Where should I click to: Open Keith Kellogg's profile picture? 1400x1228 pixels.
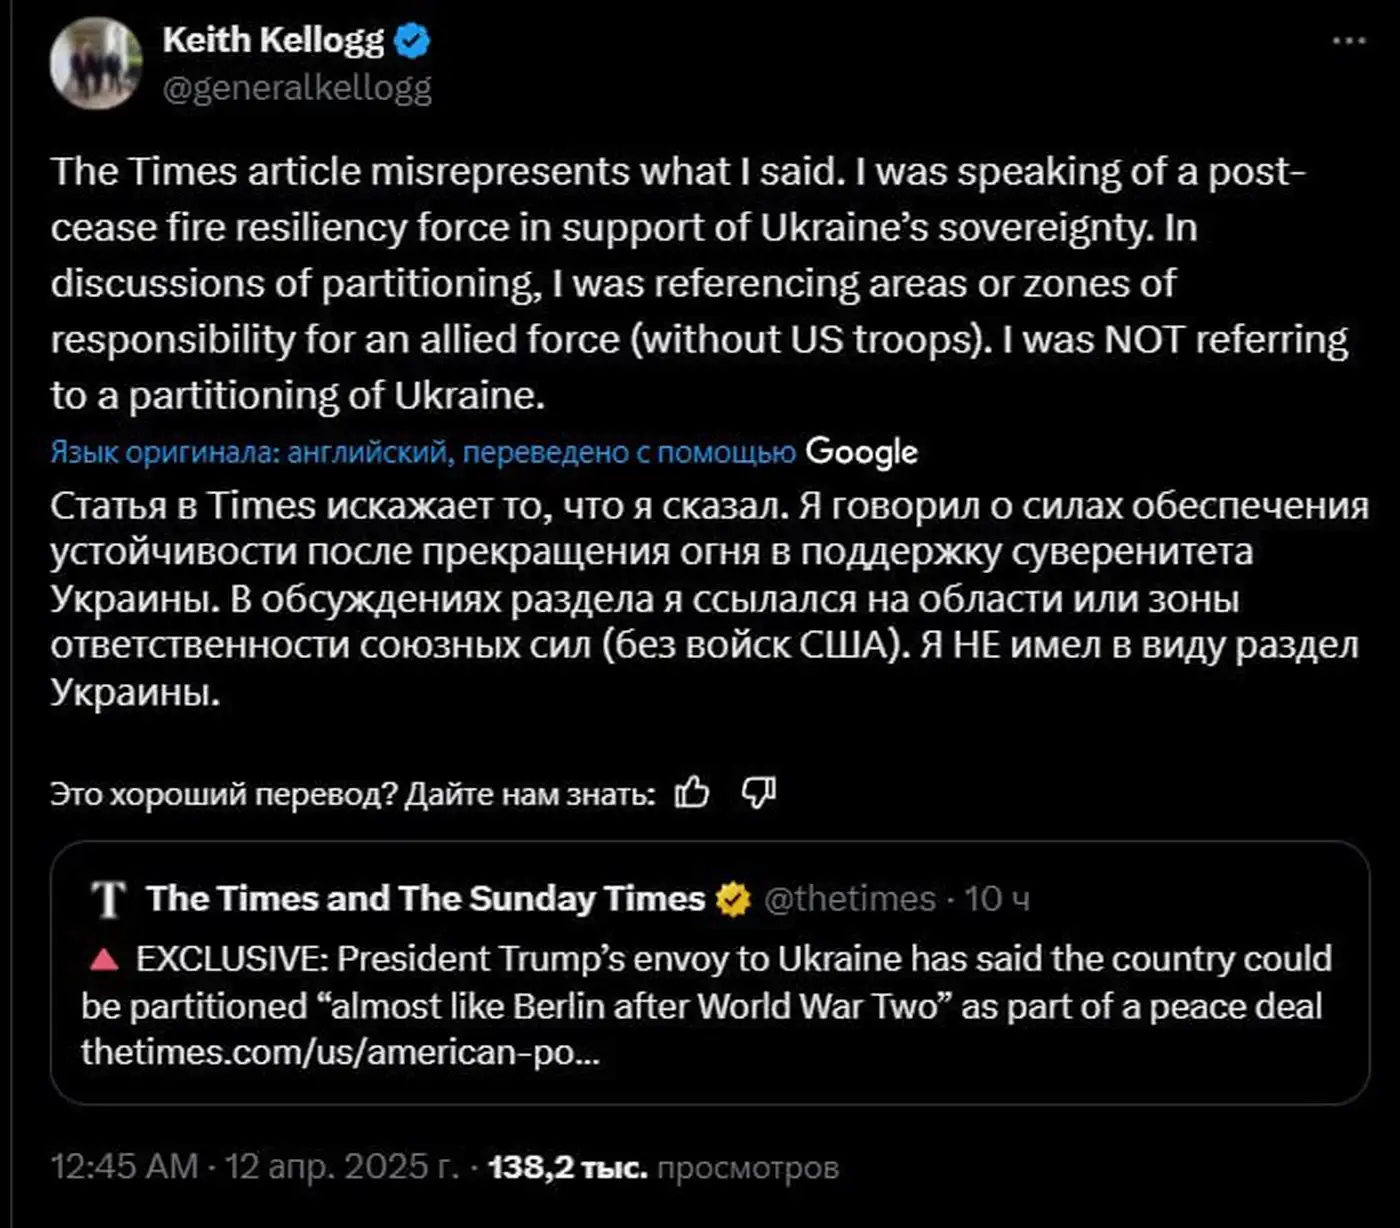96,64
